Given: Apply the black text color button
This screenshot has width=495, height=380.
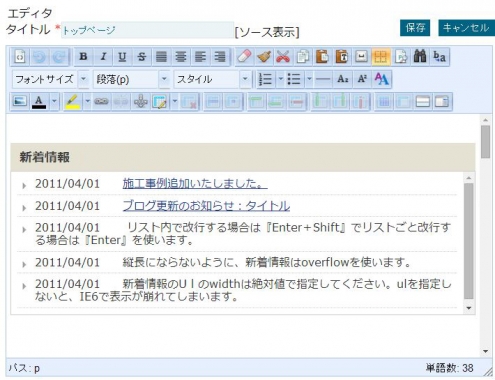Looking at the screenshot, I should pos(39,101).
